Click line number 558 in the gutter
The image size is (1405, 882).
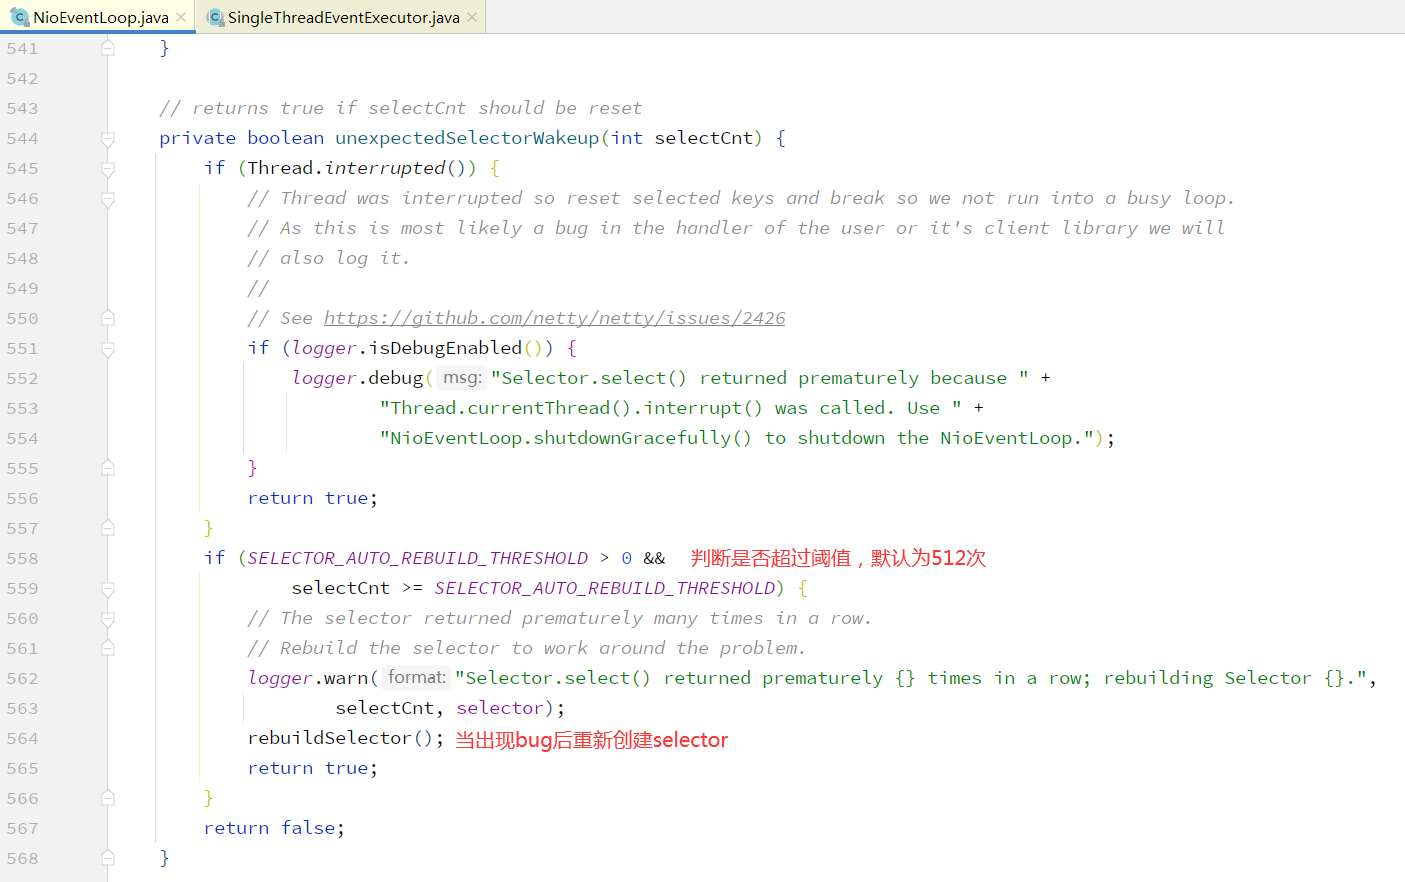tap(22, 558)
